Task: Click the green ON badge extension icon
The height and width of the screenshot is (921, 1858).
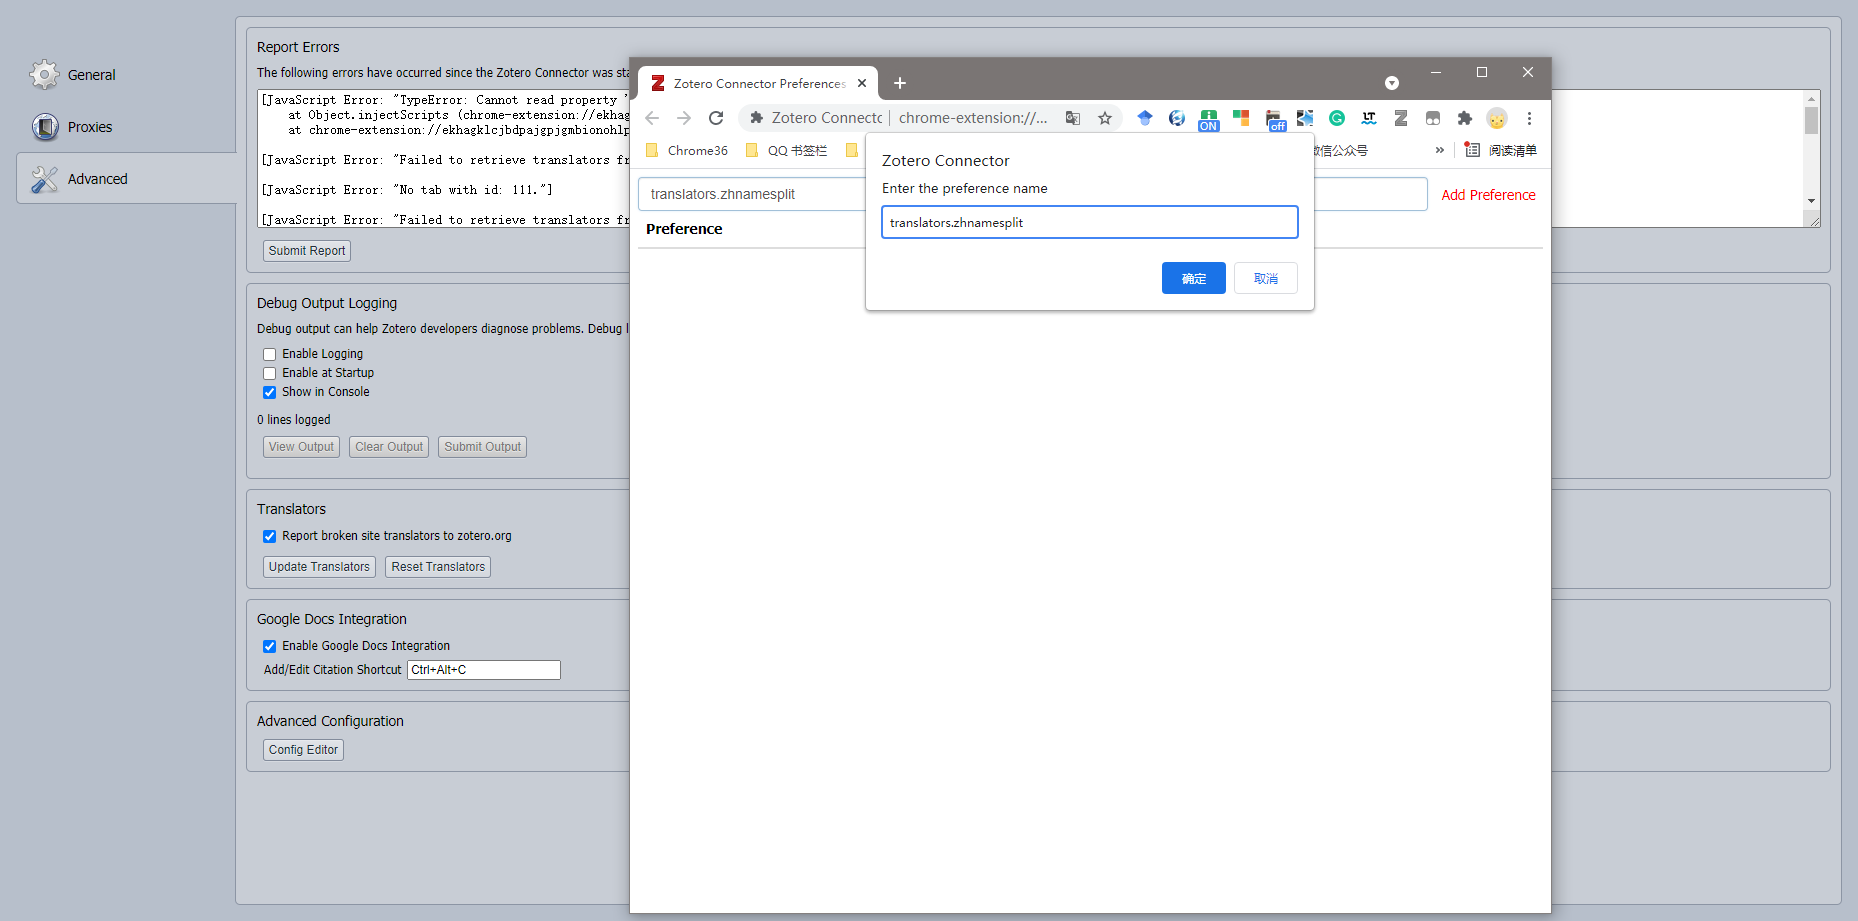Action: [1209, 120]
